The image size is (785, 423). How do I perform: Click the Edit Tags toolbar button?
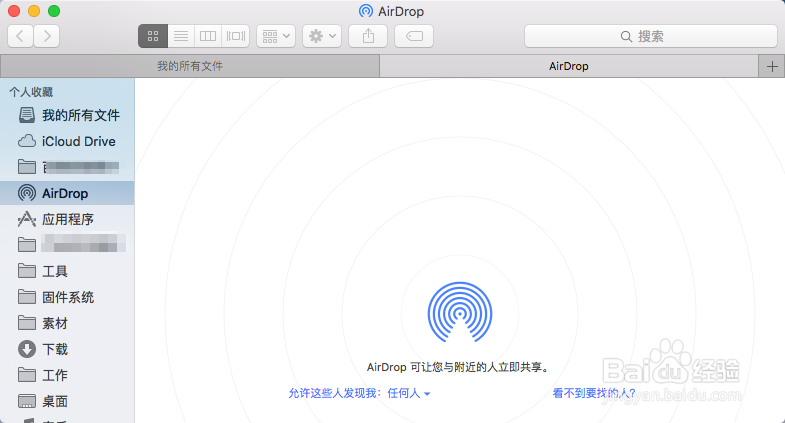[x=414, y=36]
